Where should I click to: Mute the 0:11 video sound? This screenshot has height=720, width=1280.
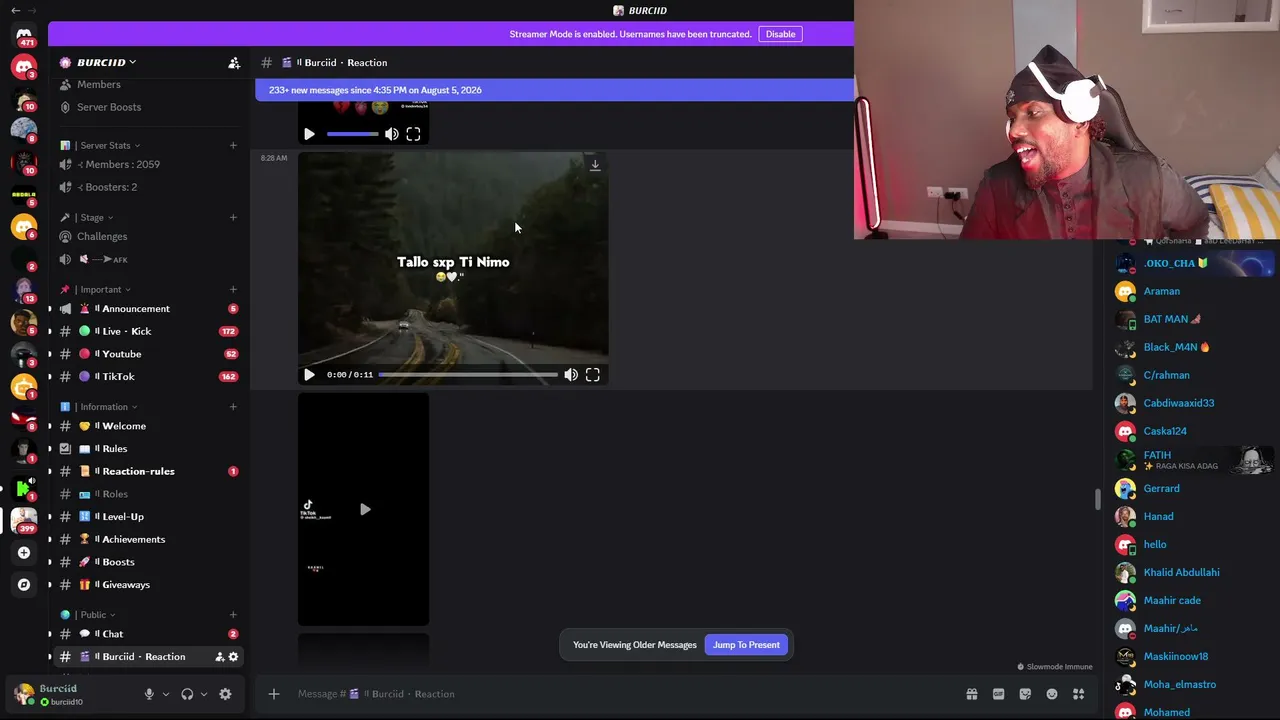point(571,375)
